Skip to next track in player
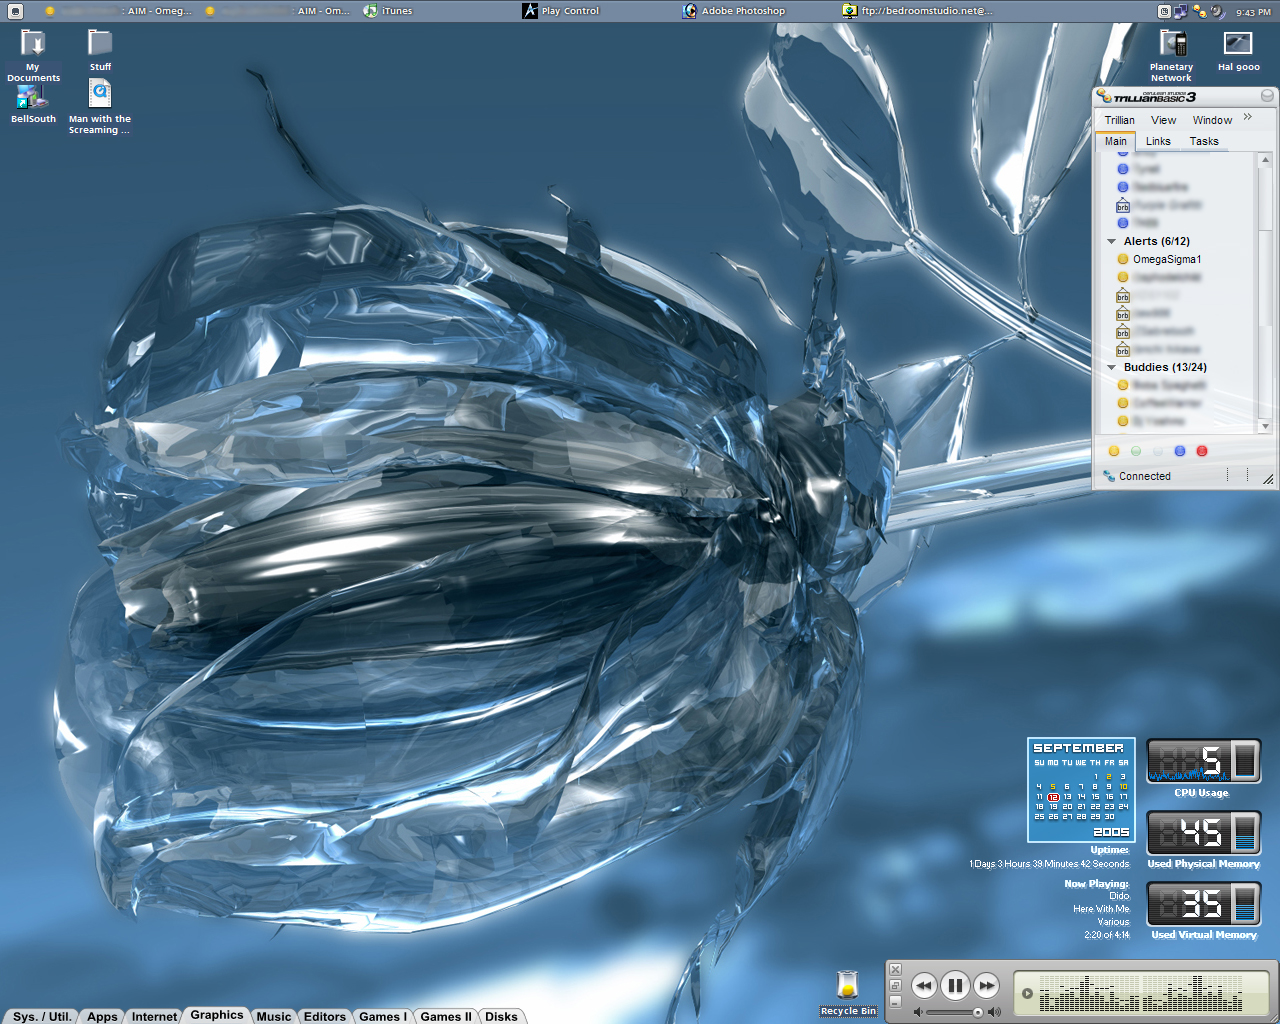Image resolution: width=1280 pixels, height=1024 pixels. click(x=986, y=986)
